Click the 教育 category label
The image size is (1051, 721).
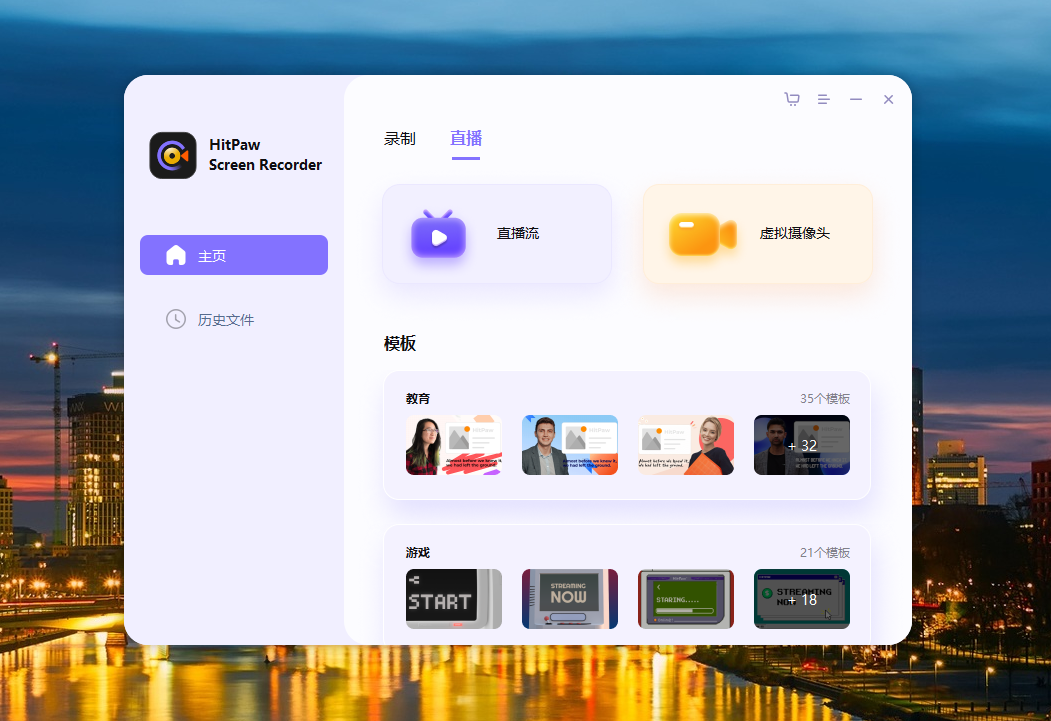418,399
